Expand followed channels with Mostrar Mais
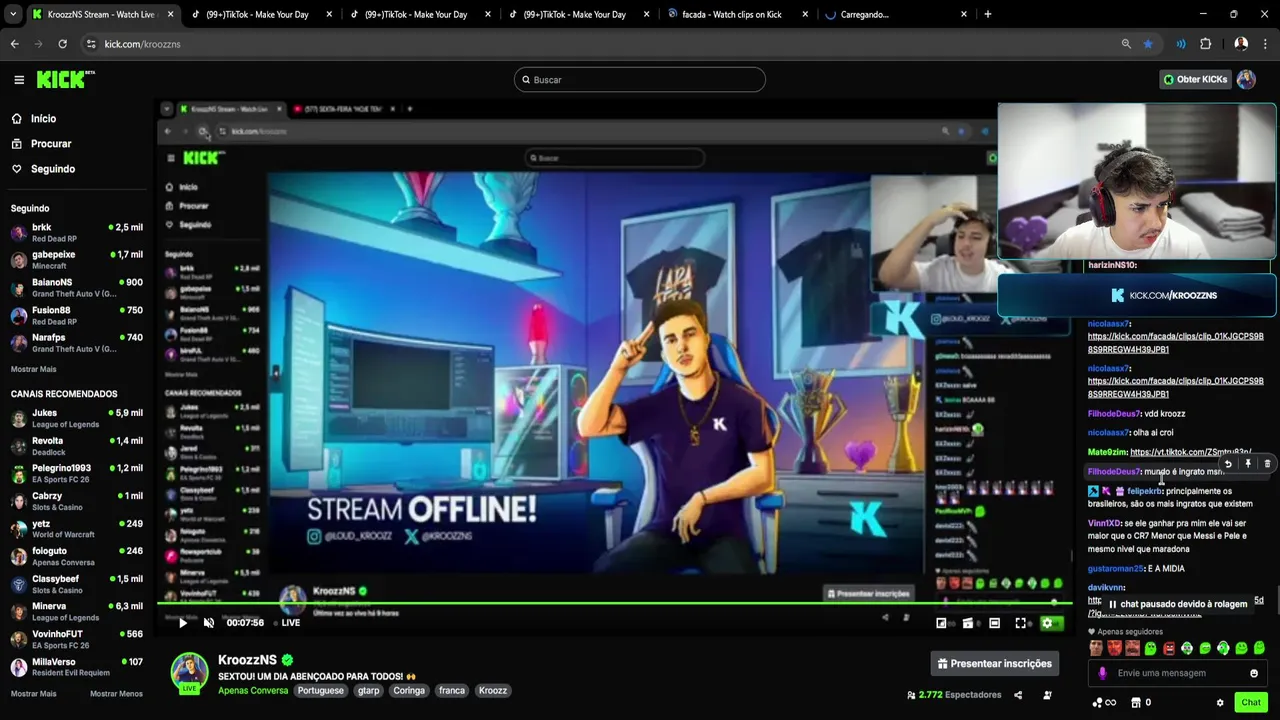 [33, 369]
